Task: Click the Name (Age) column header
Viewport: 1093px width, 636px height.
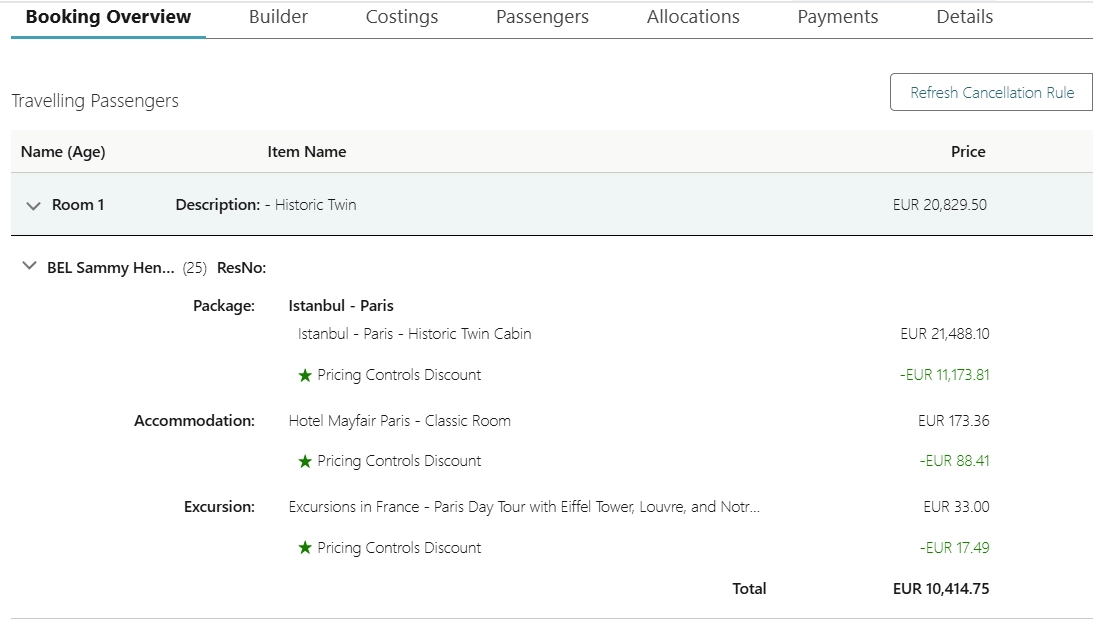Action: tap(63, 152)
